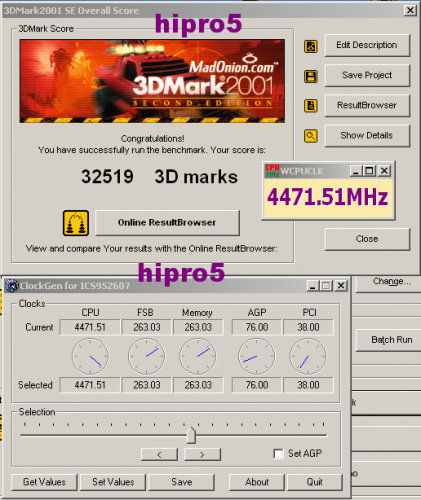
Task: Click the Change... button in background window
Action: pyautogui.click(x=388, y=283)
